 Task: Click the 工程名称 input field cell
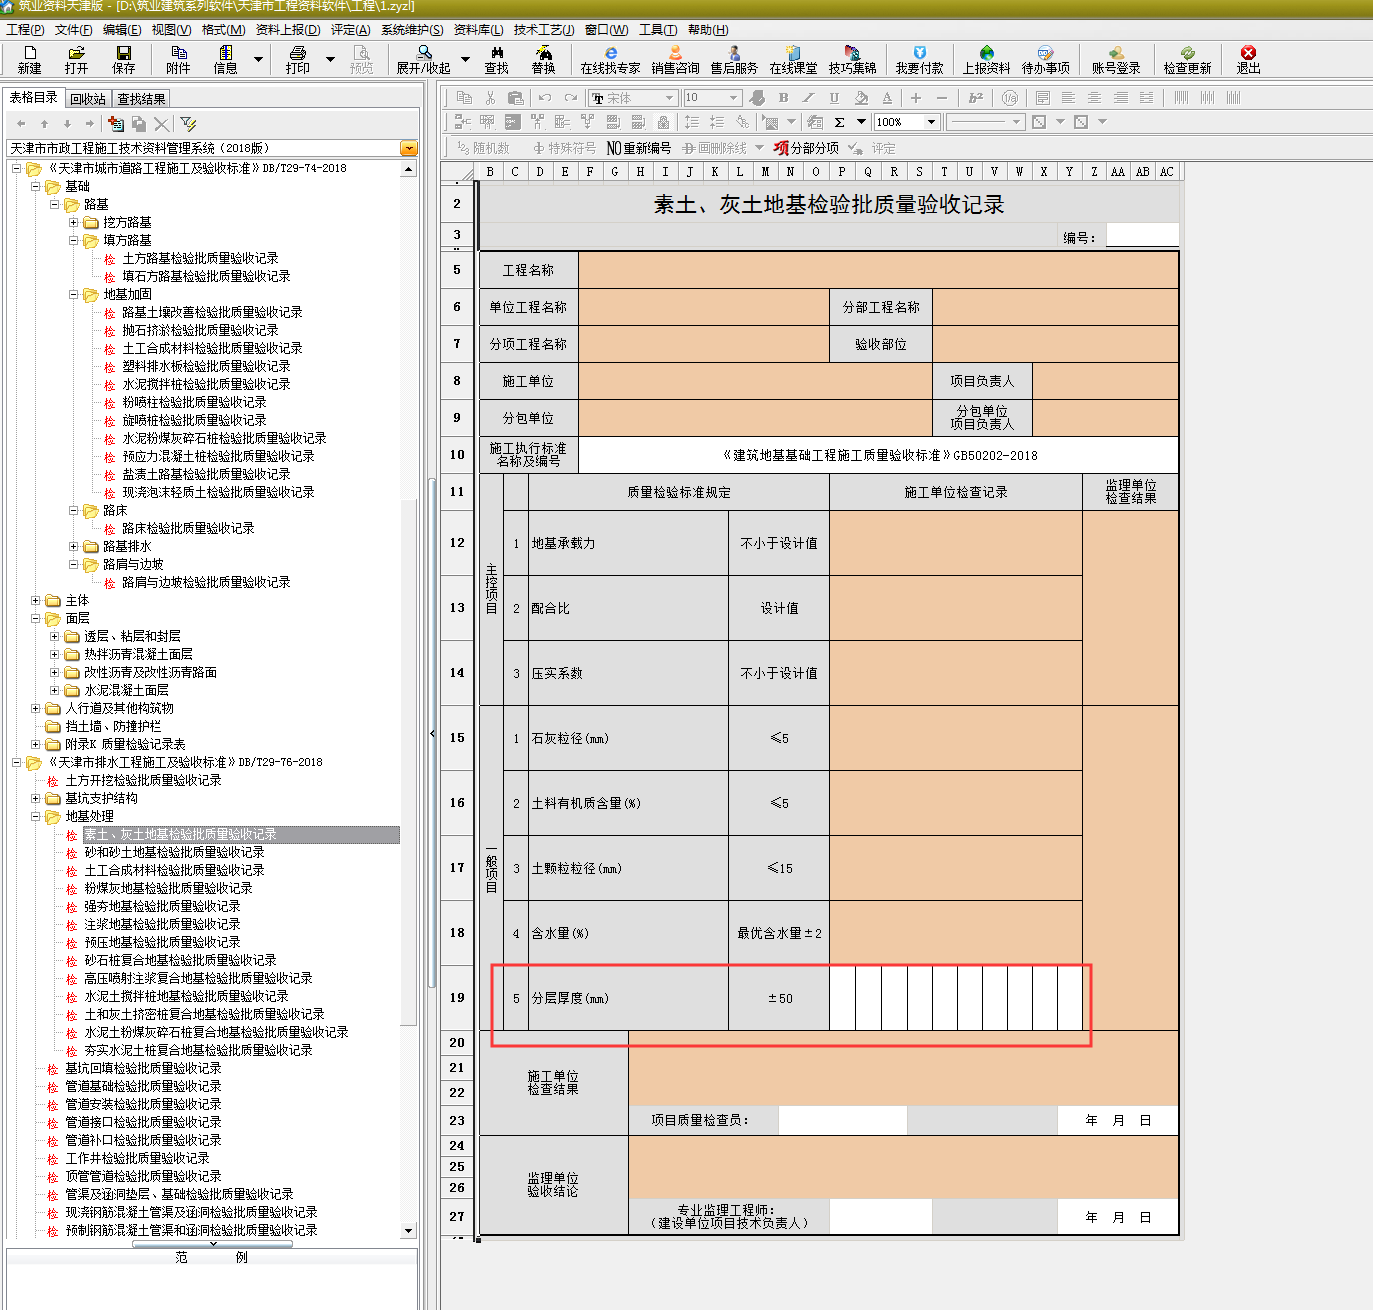[x=878, y=270]
